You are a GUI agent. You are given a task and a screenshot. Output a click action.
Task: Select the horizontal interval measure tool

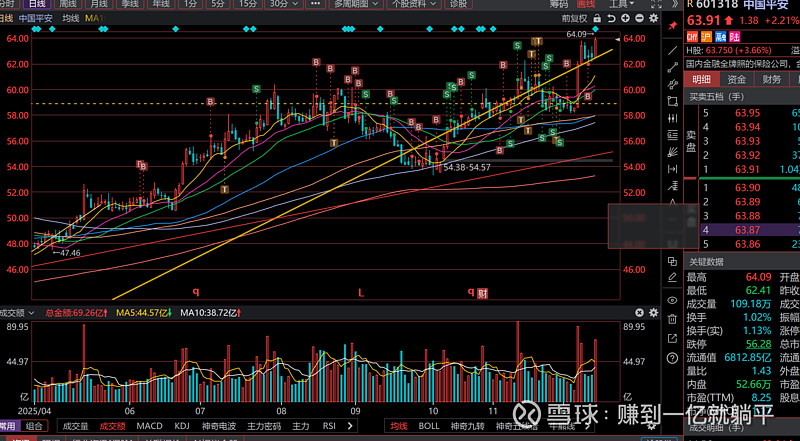tap(672, 169)
